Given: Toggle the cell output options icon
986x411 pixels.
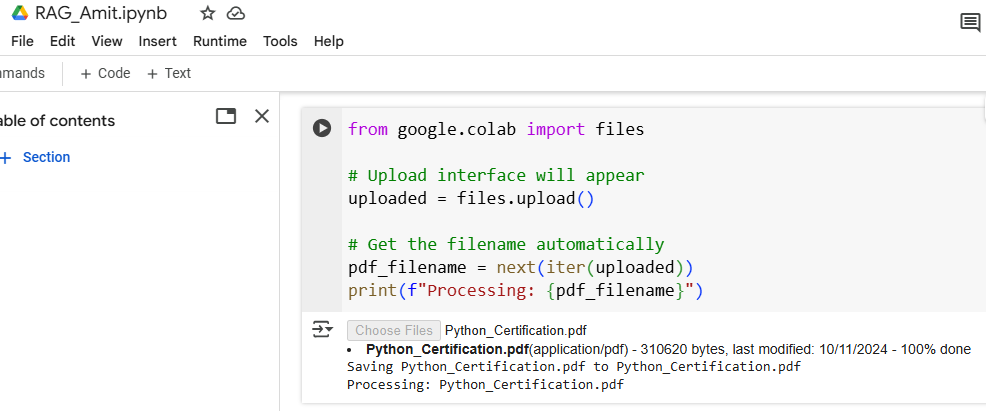Looking at the screenshot, I should pyautogui.click(x=323, y=329).
